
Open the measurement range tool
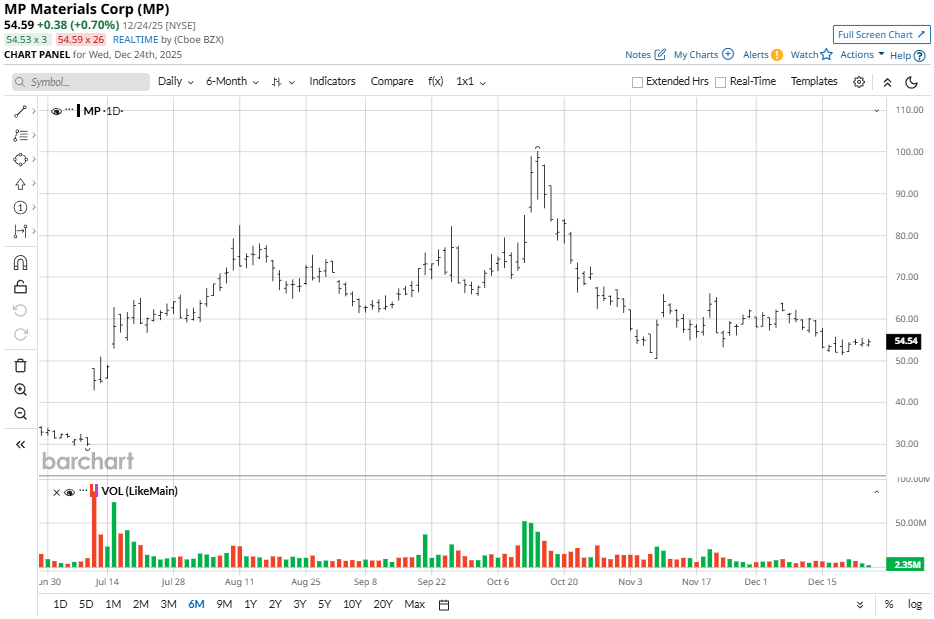[x=20, y=231]
